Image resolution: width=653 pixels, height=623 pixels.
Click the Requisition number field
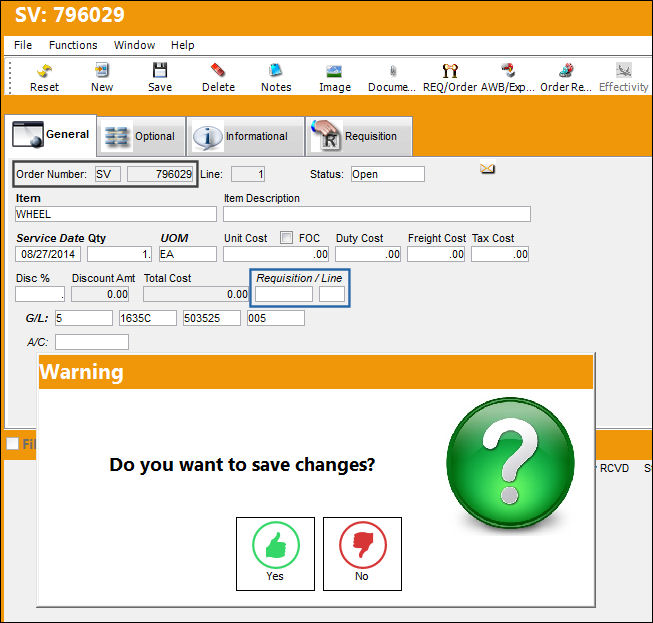point(284,294)
